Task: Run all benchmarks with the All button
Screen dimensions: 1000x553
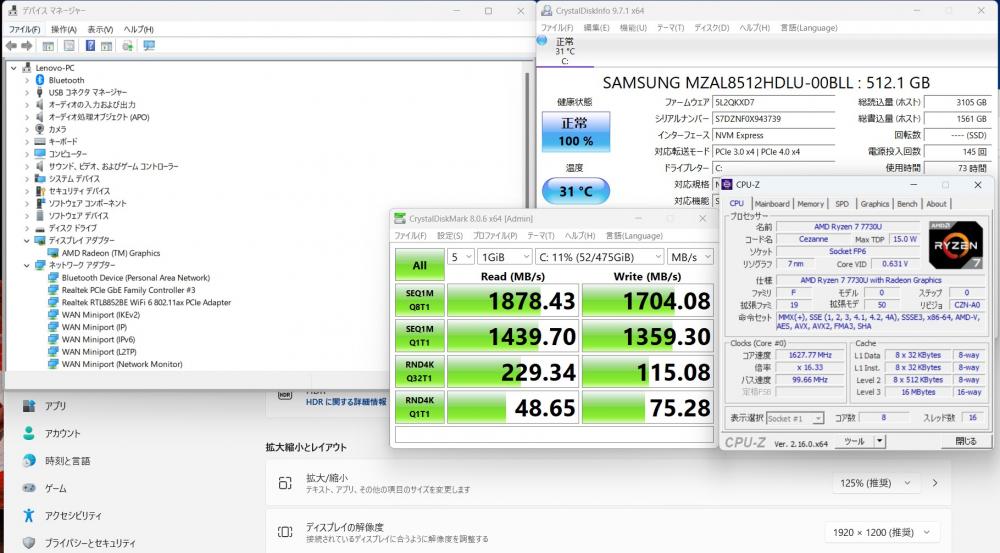Action: click(x=418, y=265)
